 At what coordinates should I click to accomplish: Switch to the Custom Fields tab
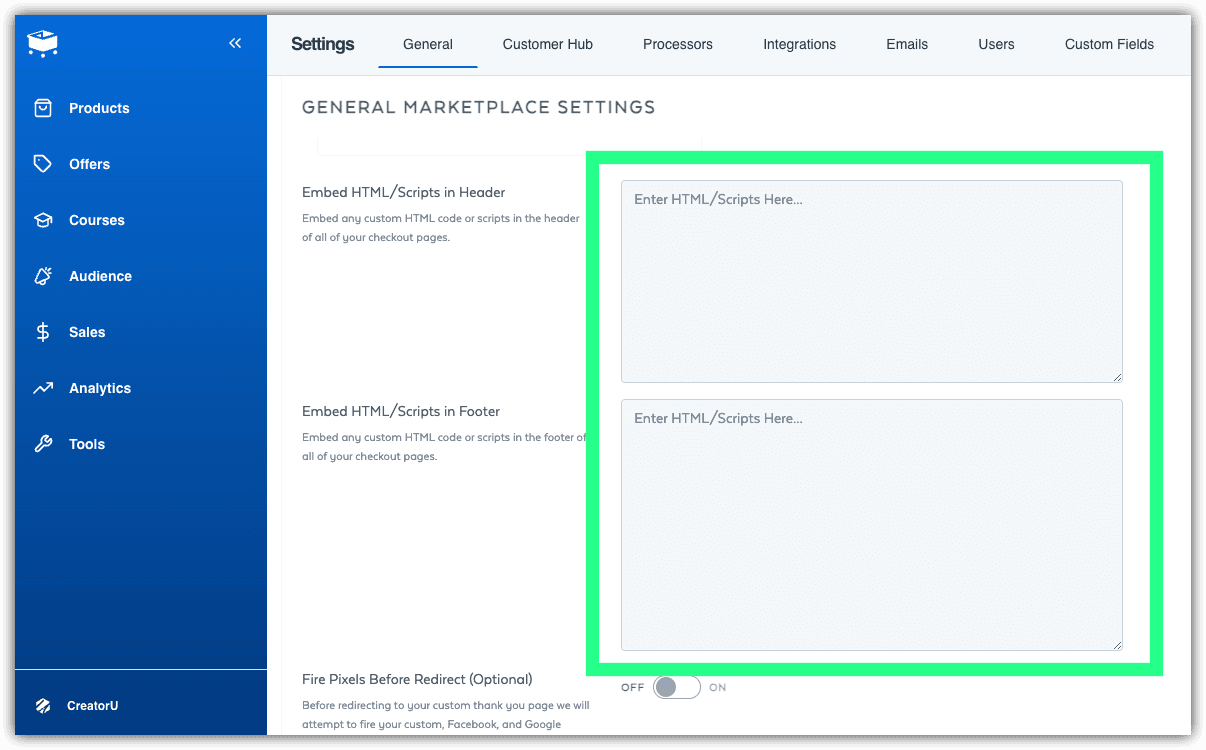1109,44
